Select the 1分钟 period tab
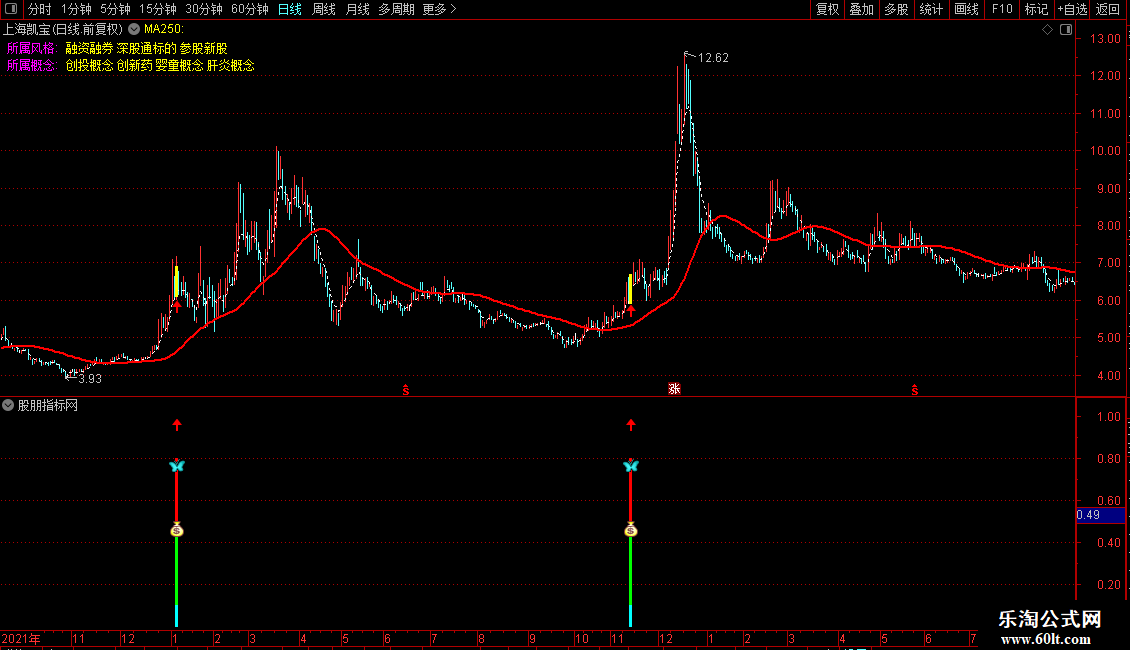 [76, 9]
